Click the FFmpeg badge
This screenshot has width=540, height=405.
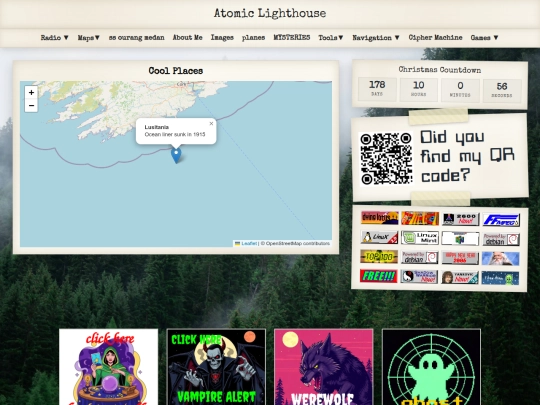[501, 220]
